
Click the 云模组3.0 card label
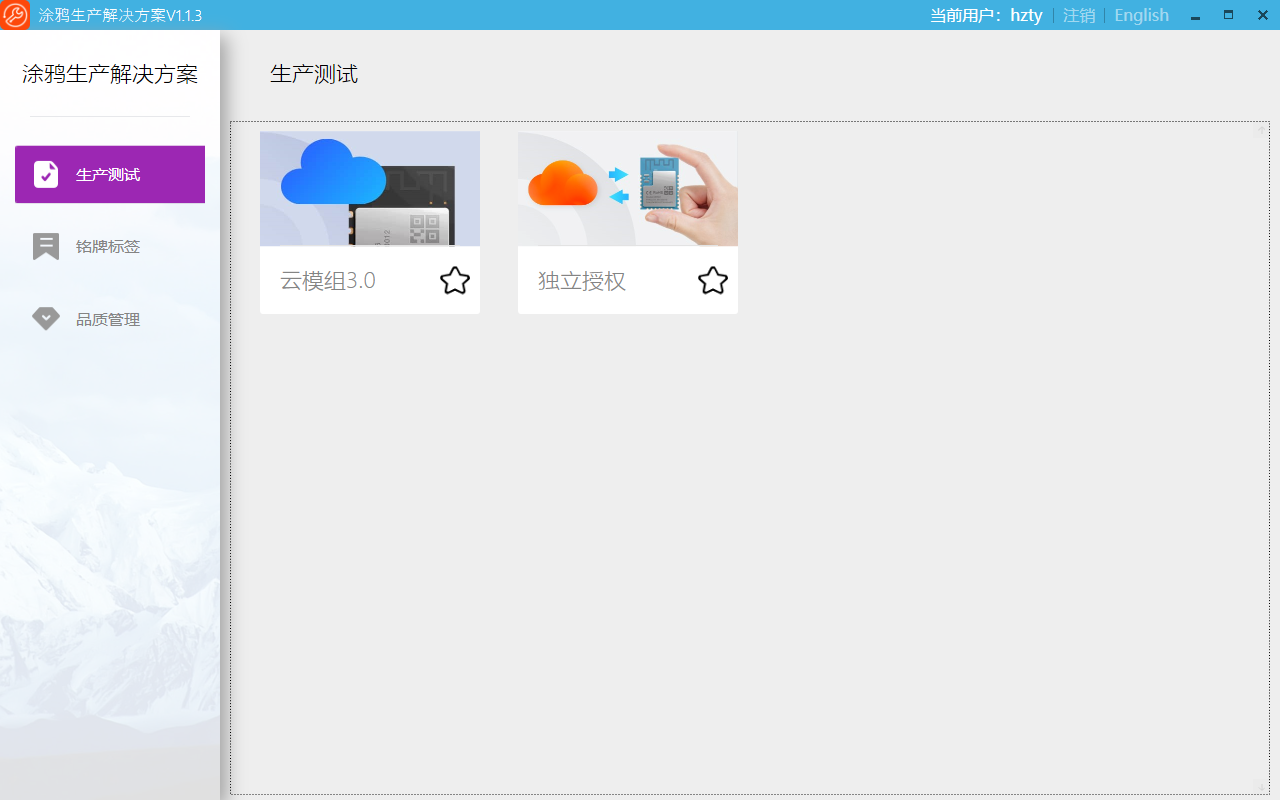[328, 281]
